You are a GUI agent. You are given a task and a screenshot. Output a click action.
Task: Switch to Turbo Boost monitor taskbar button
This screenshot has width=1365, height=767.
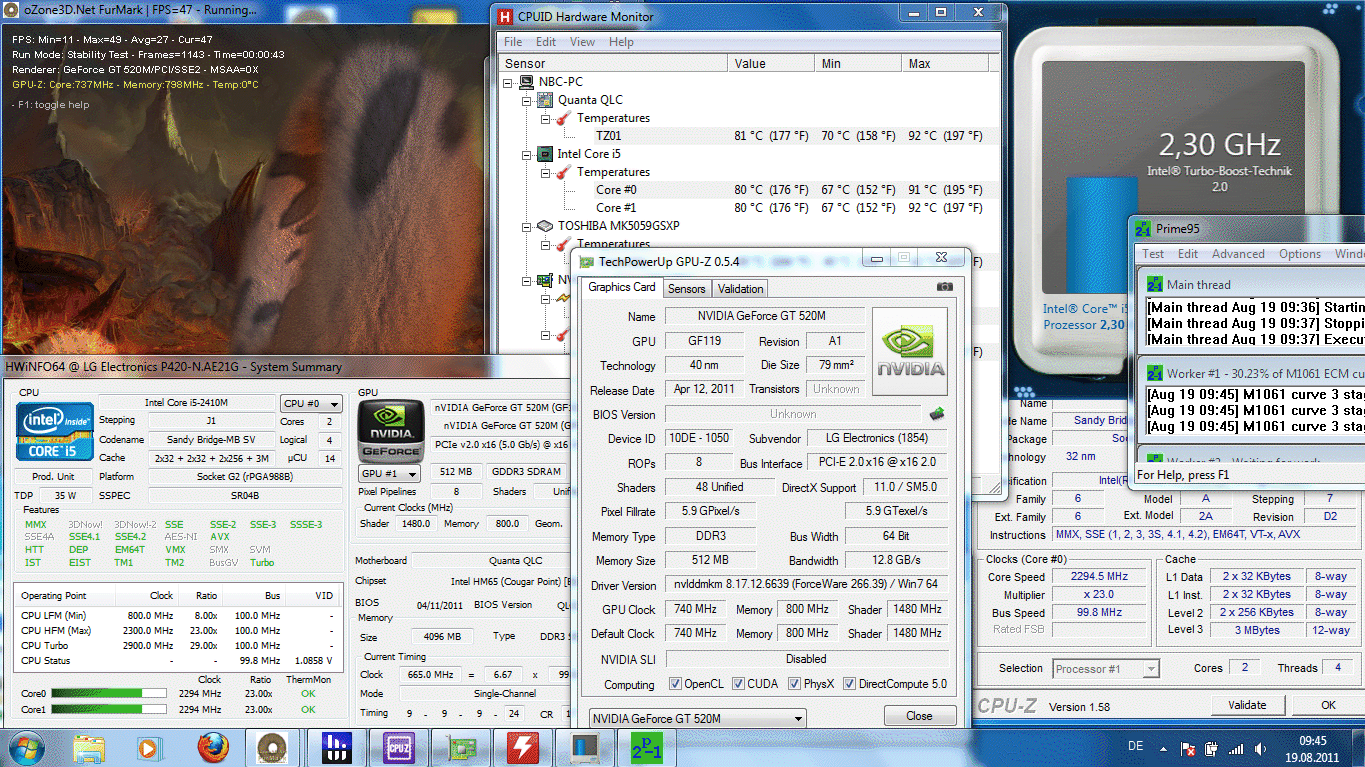click(586, 747)
